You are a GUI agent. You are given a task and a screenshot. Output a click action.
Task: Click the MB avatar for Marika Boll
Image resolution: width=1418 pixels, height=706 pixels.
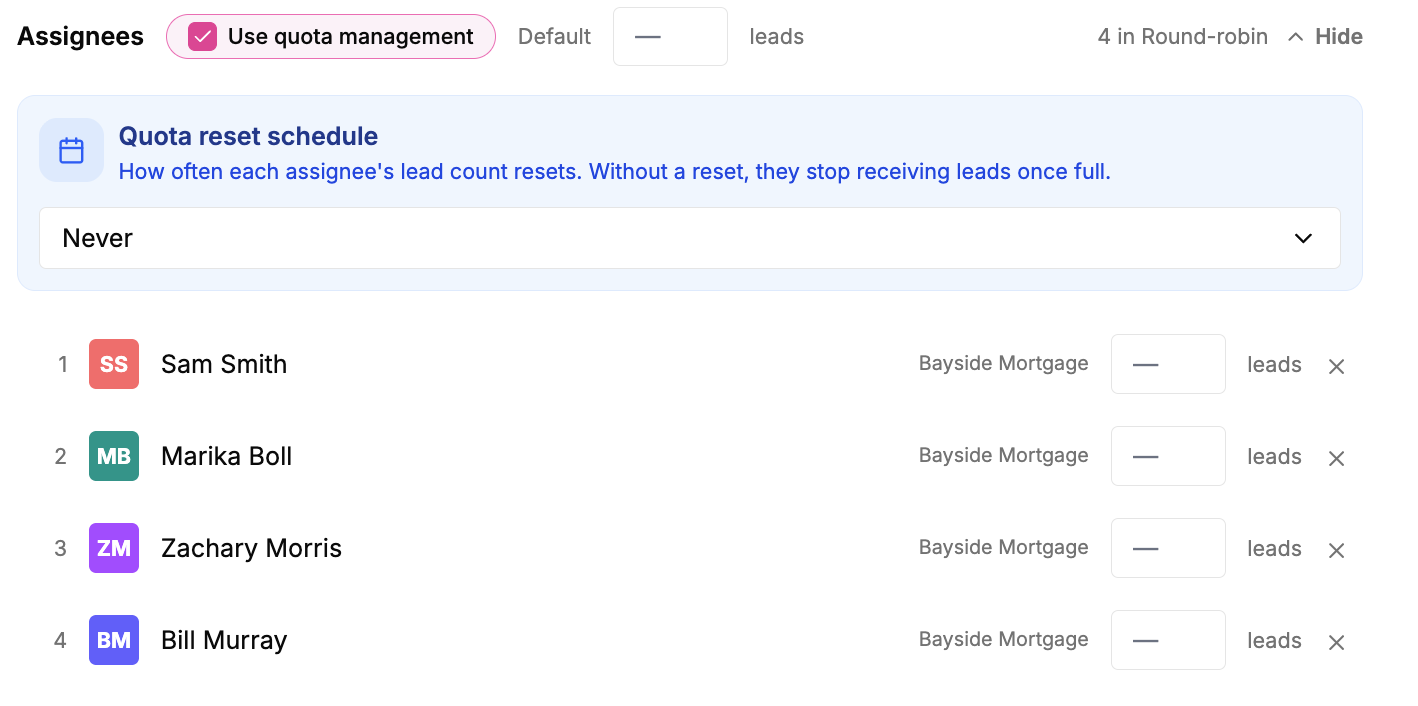(114, 456)
